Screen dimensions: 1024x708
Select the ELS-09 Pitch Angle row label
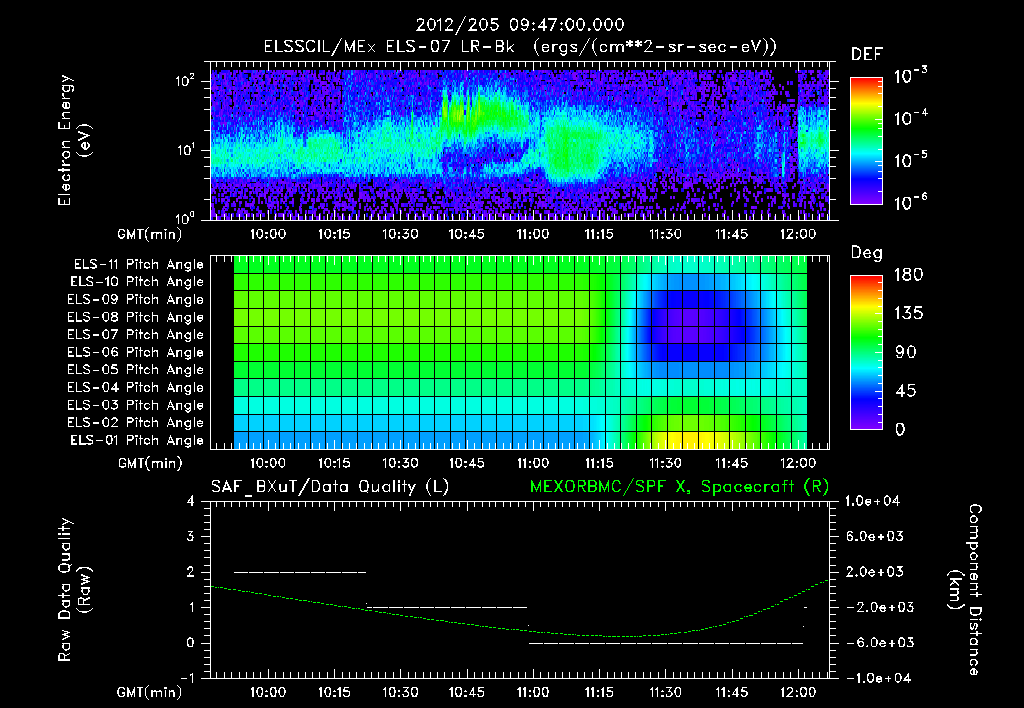[x=136, y=299]
